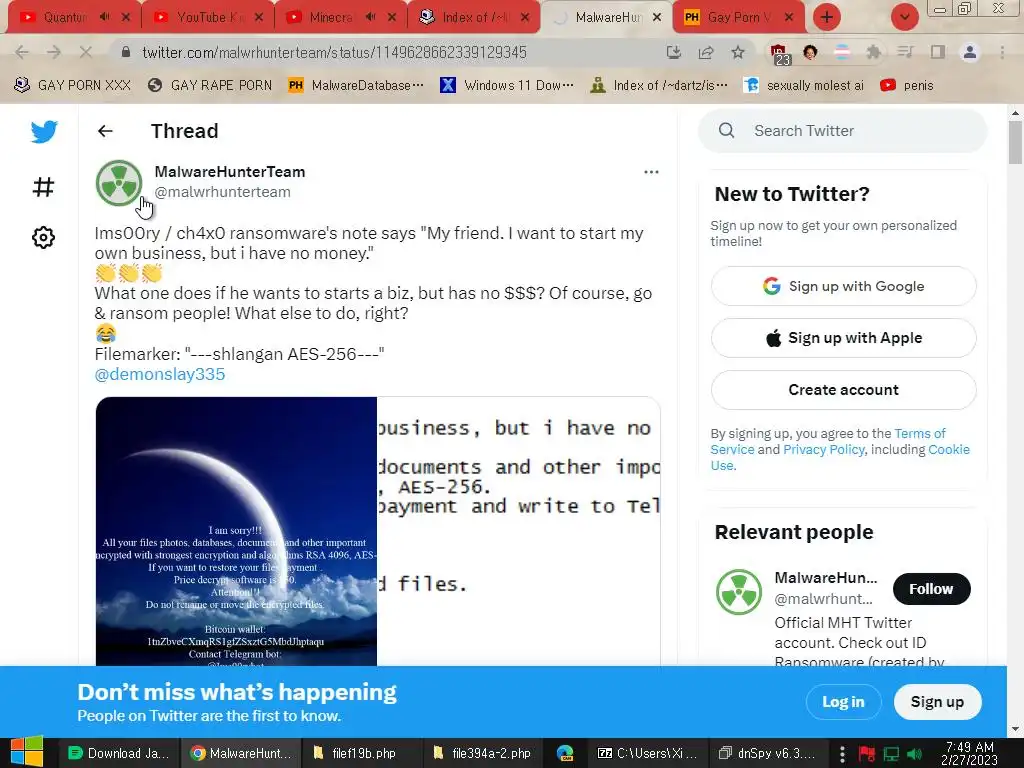Close the MalwareHunterTeam tab

pyautogui.click(x=657, y=17)
